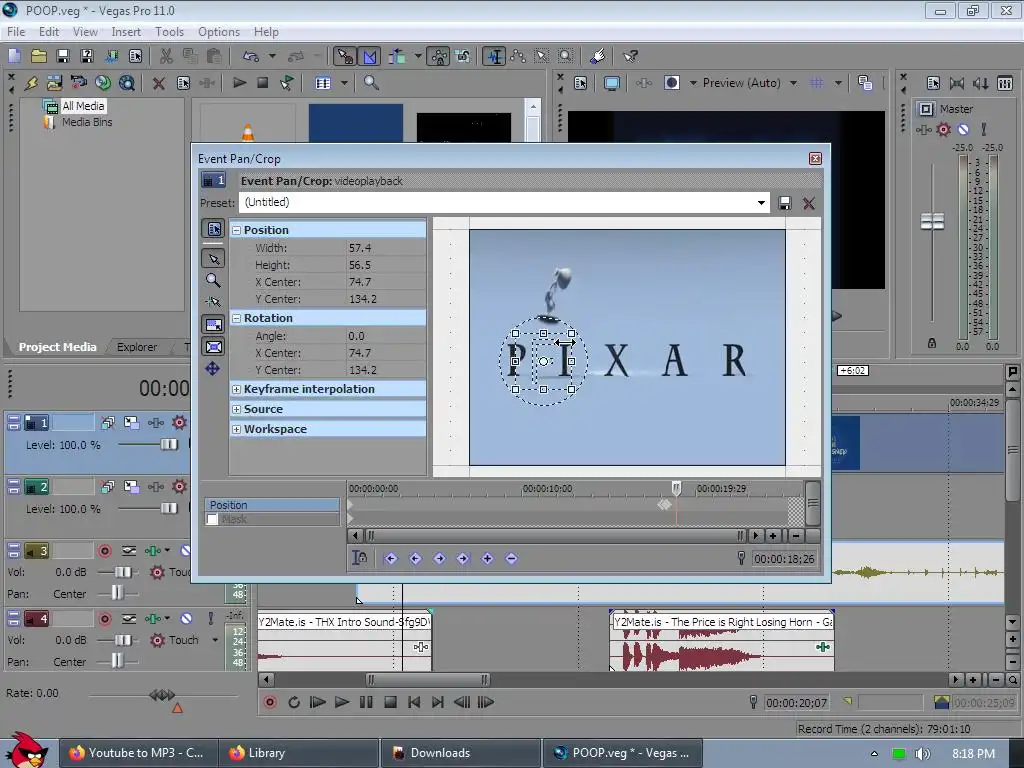The width and height of the screenshot is (1024, 768).
Task: Arm track 4 for record
Action: pos(104,618)
